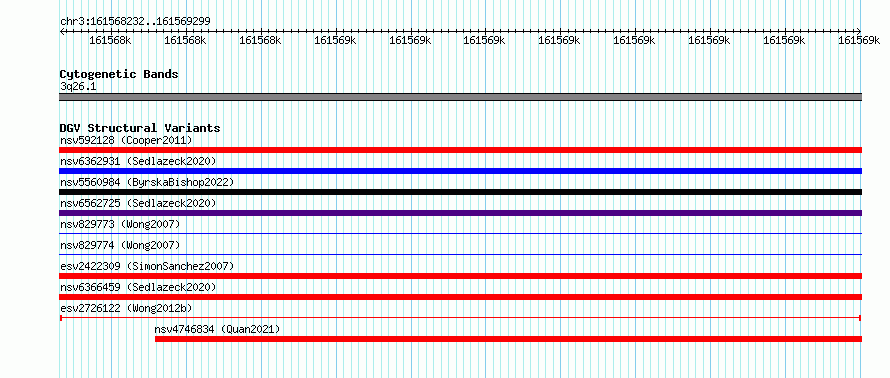This screenshot has width=890, height=378.
Task: Click the Cytogenetic Bands track title
Action: pos(119,74)
